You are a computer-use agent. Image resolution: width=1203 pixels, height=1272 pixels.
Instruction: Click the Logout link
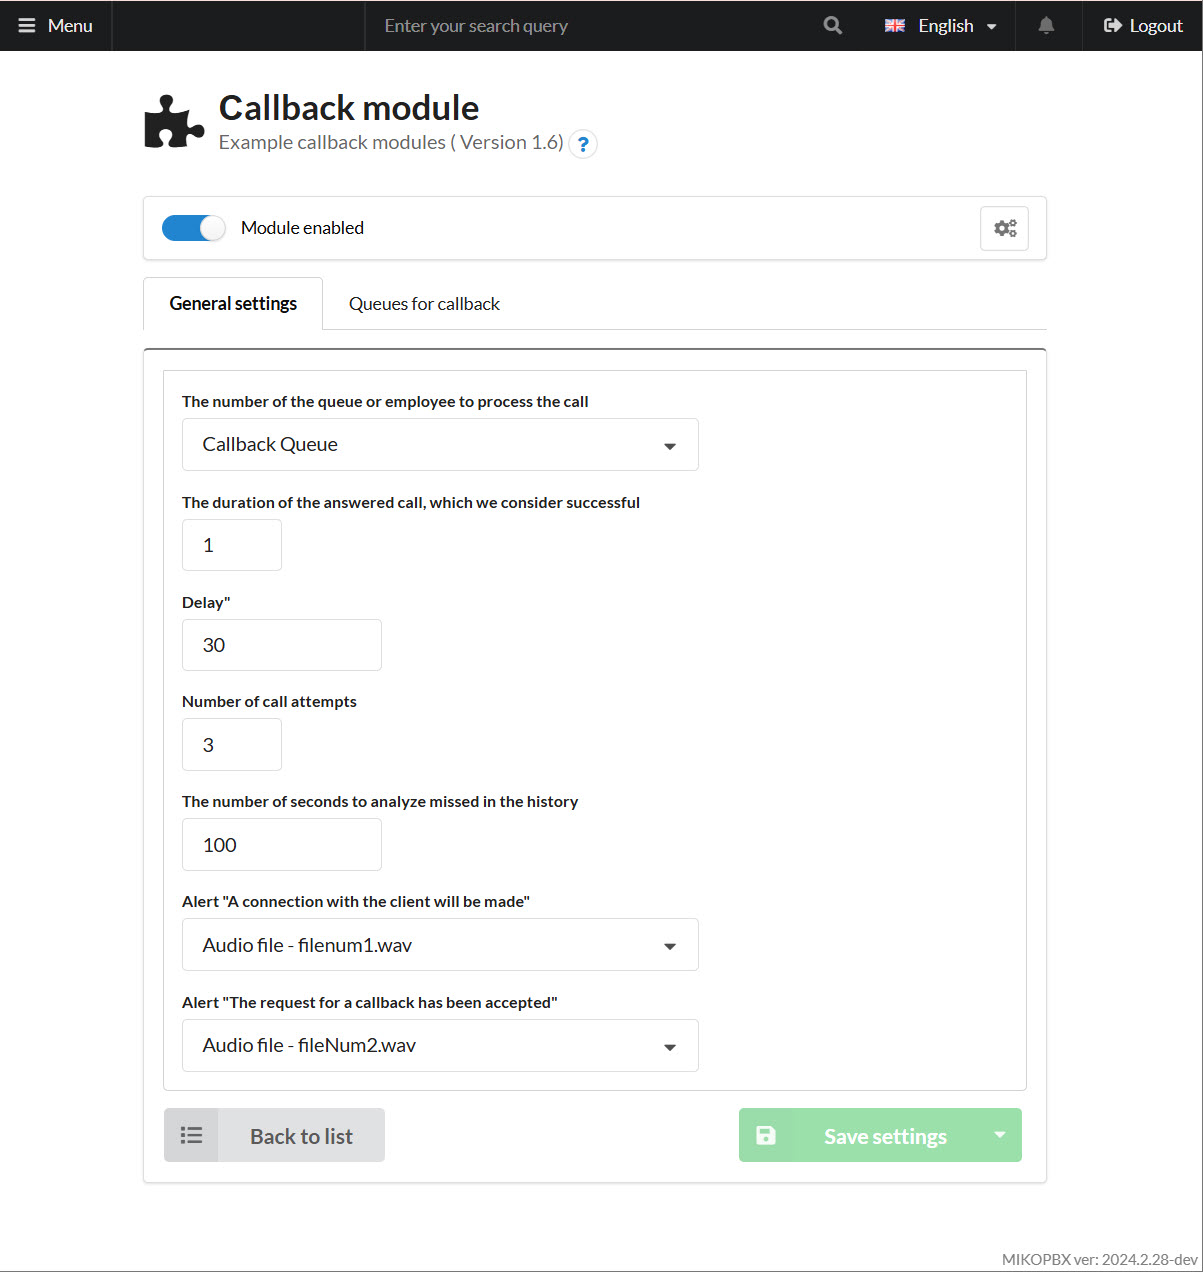[1143, 26]
